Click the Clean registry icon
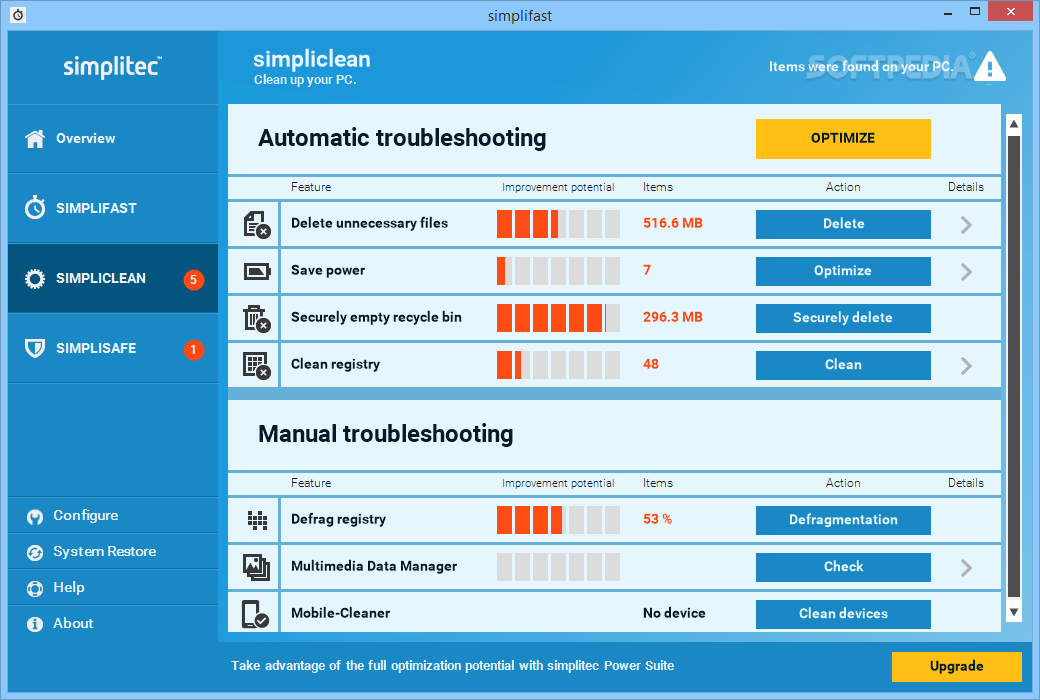 (x=256, y=366)
